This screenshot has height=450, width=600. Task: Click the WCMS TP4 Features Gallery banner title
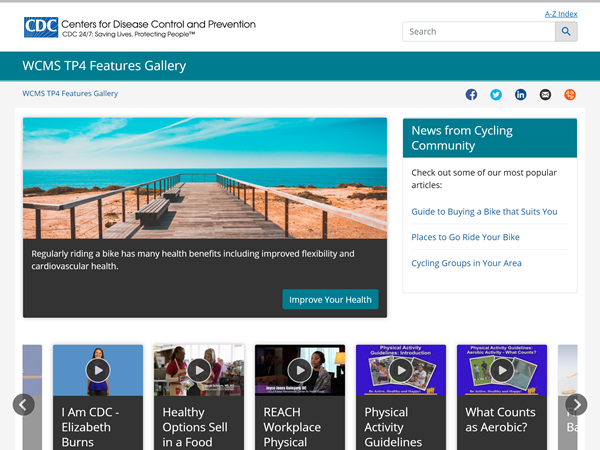point(104,66)
